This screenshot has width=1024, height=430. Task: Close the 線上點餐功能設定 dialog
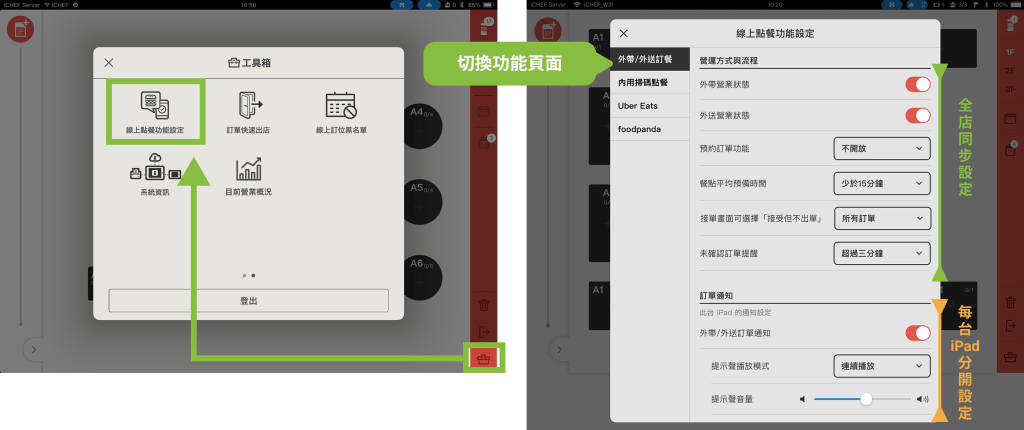click(625, 34)
